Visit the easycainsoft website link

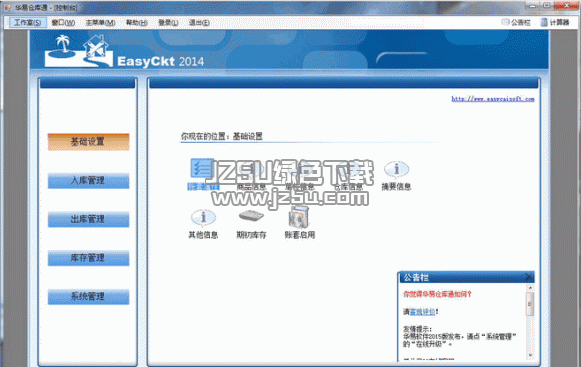(493, 99)
